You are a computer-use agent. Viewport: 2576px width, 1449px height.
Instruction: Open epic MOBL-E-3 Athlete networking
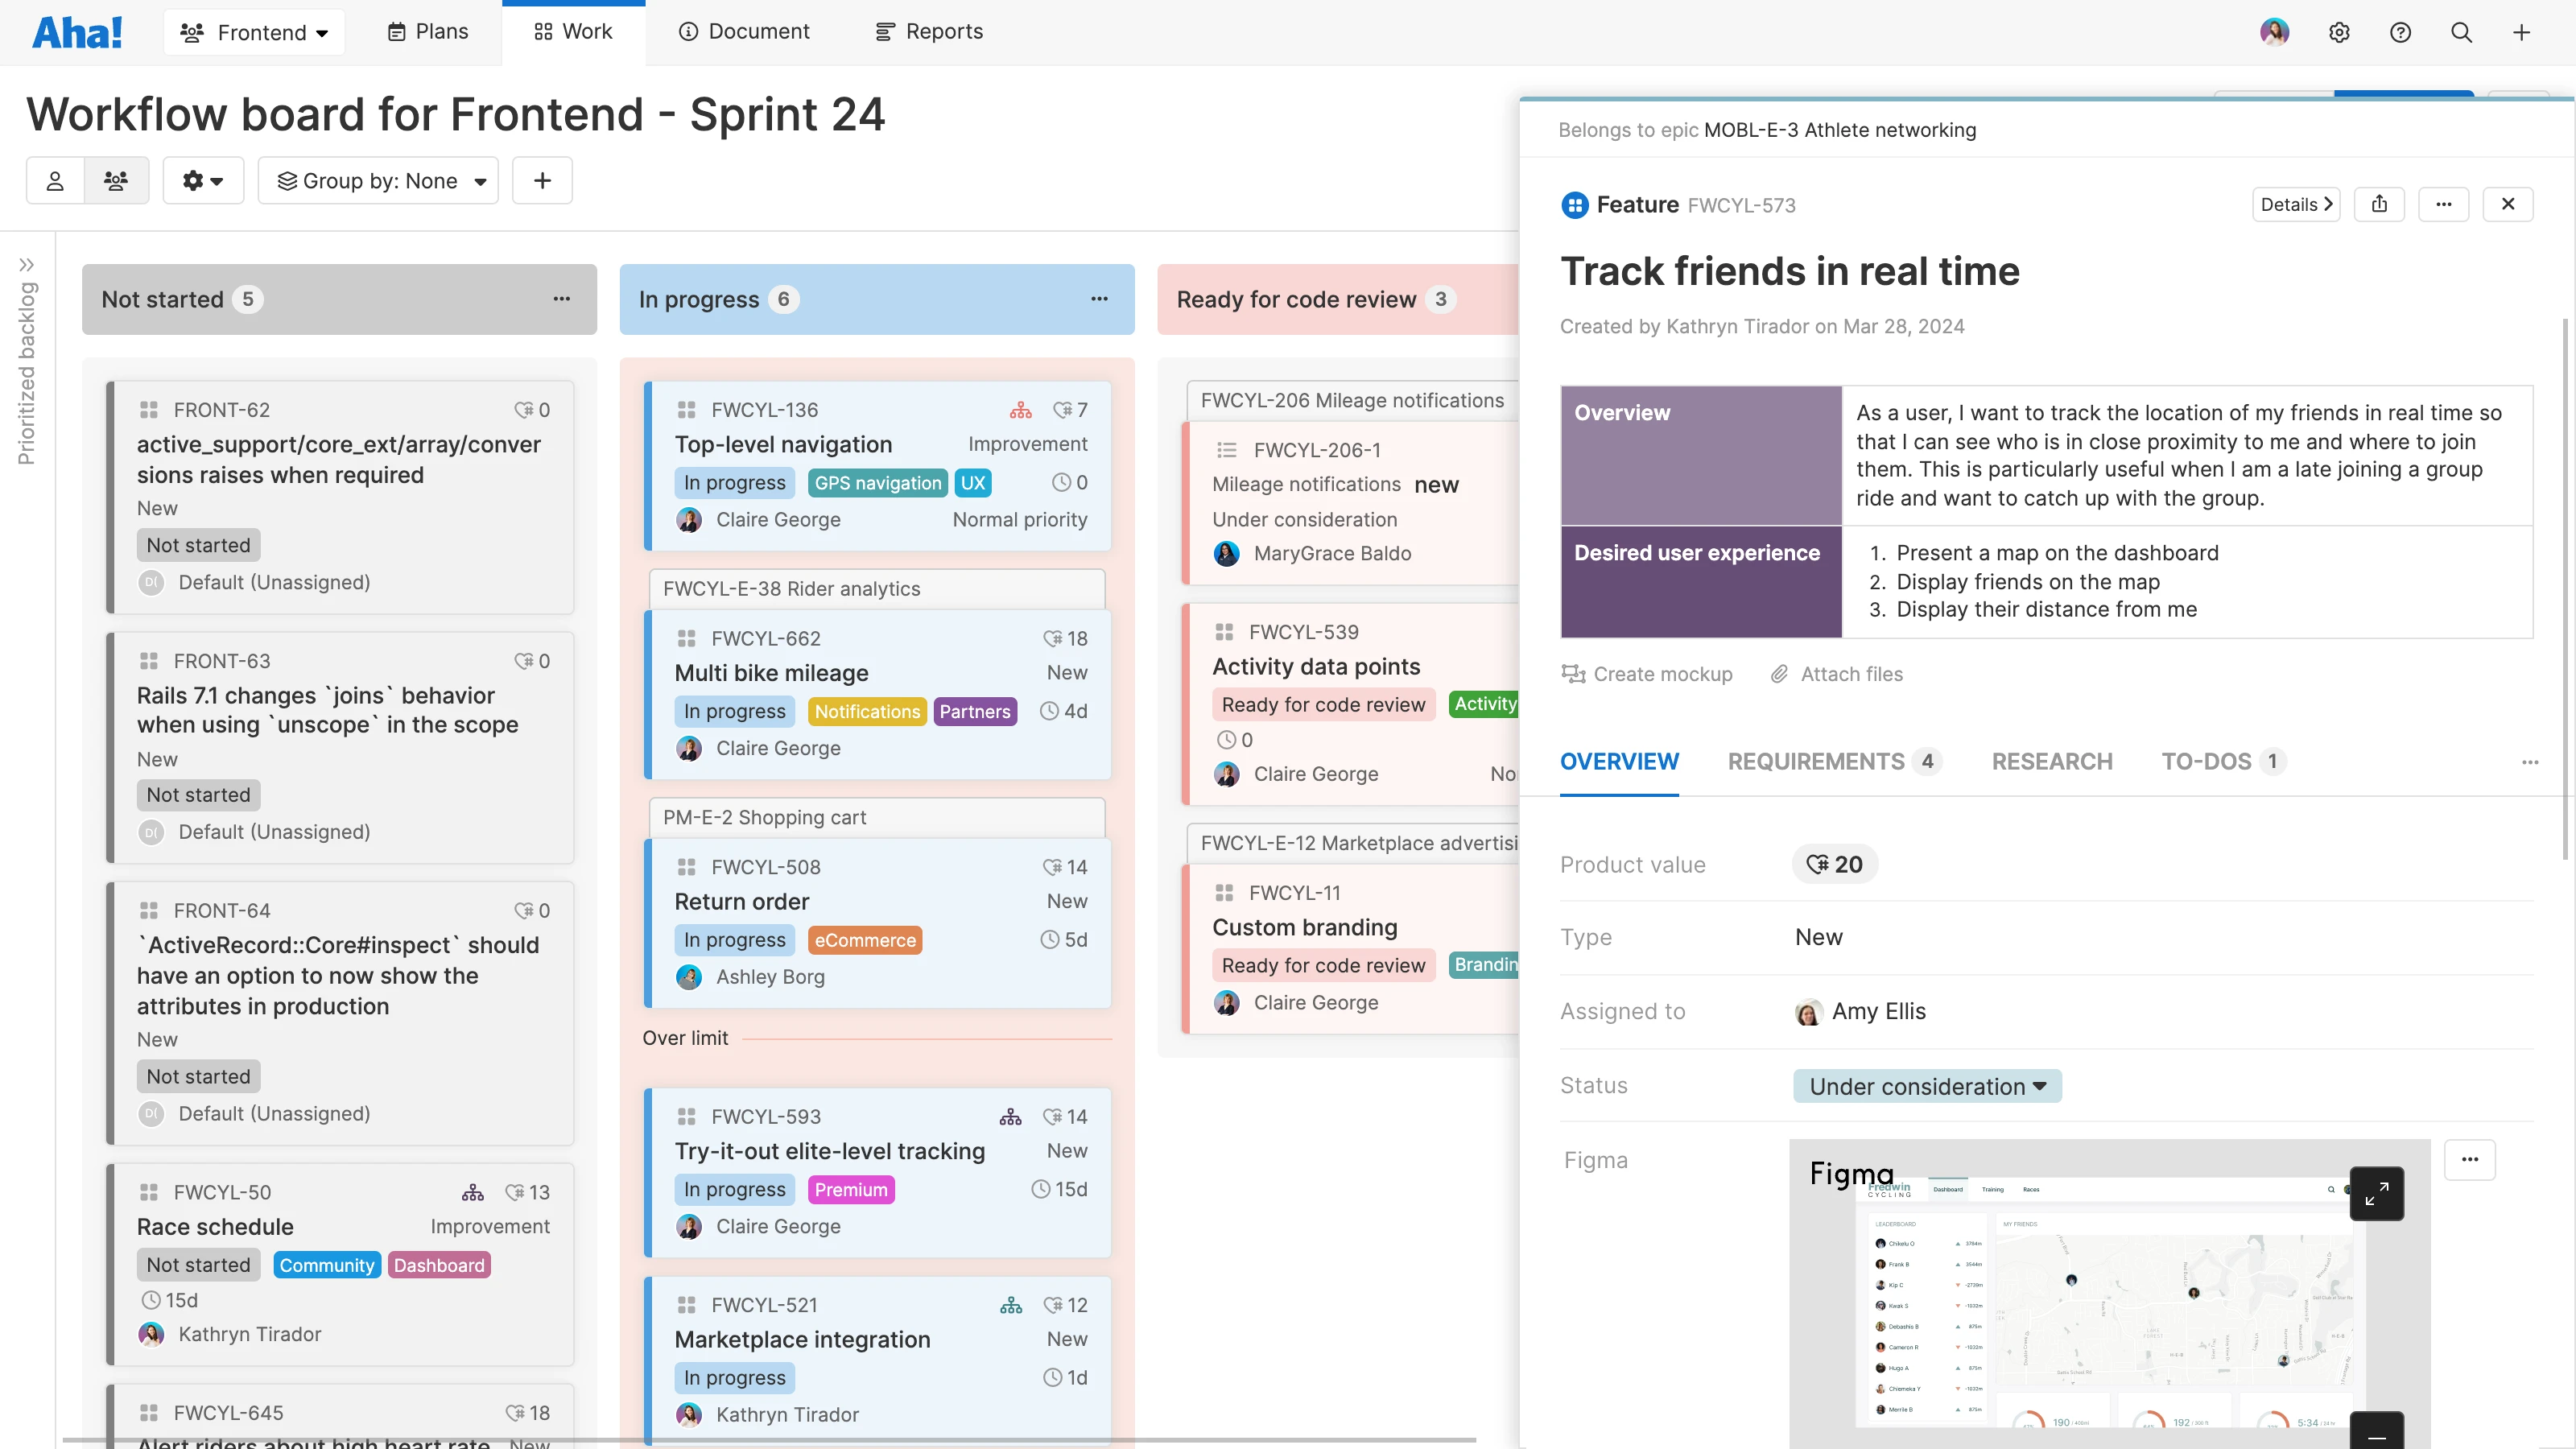point(1839,129)
